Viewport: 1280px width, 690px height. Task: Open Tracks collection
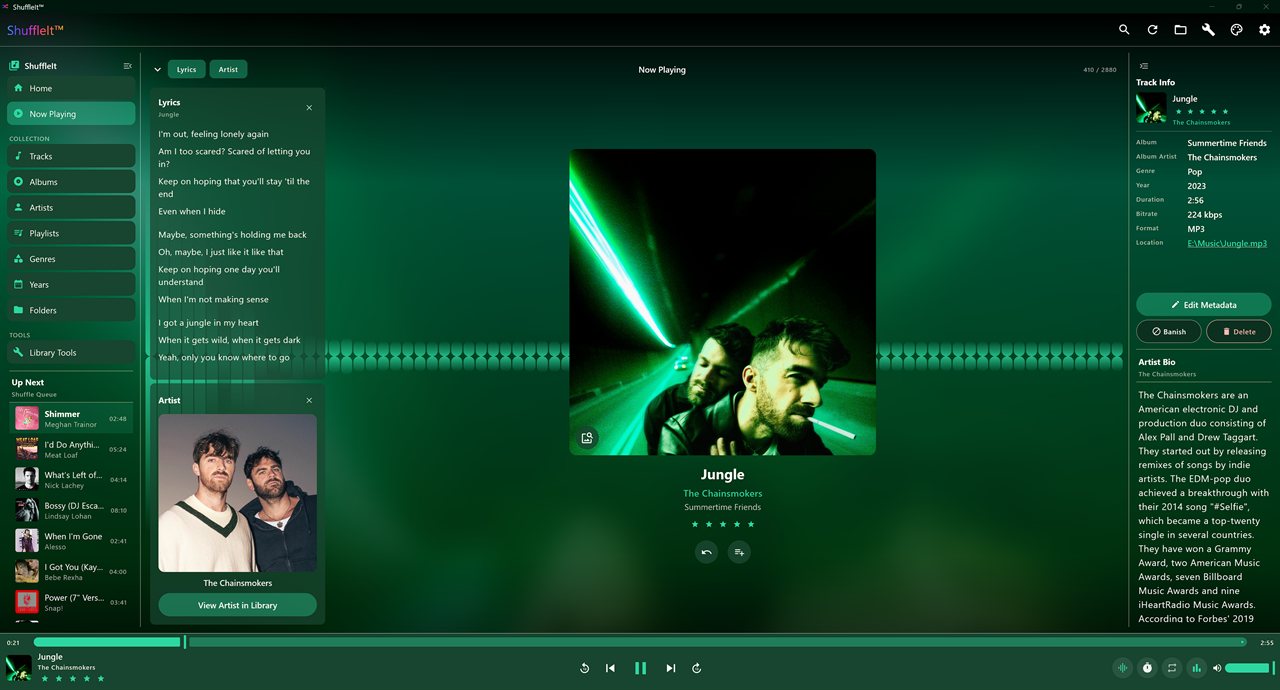(x=71, y=156)
